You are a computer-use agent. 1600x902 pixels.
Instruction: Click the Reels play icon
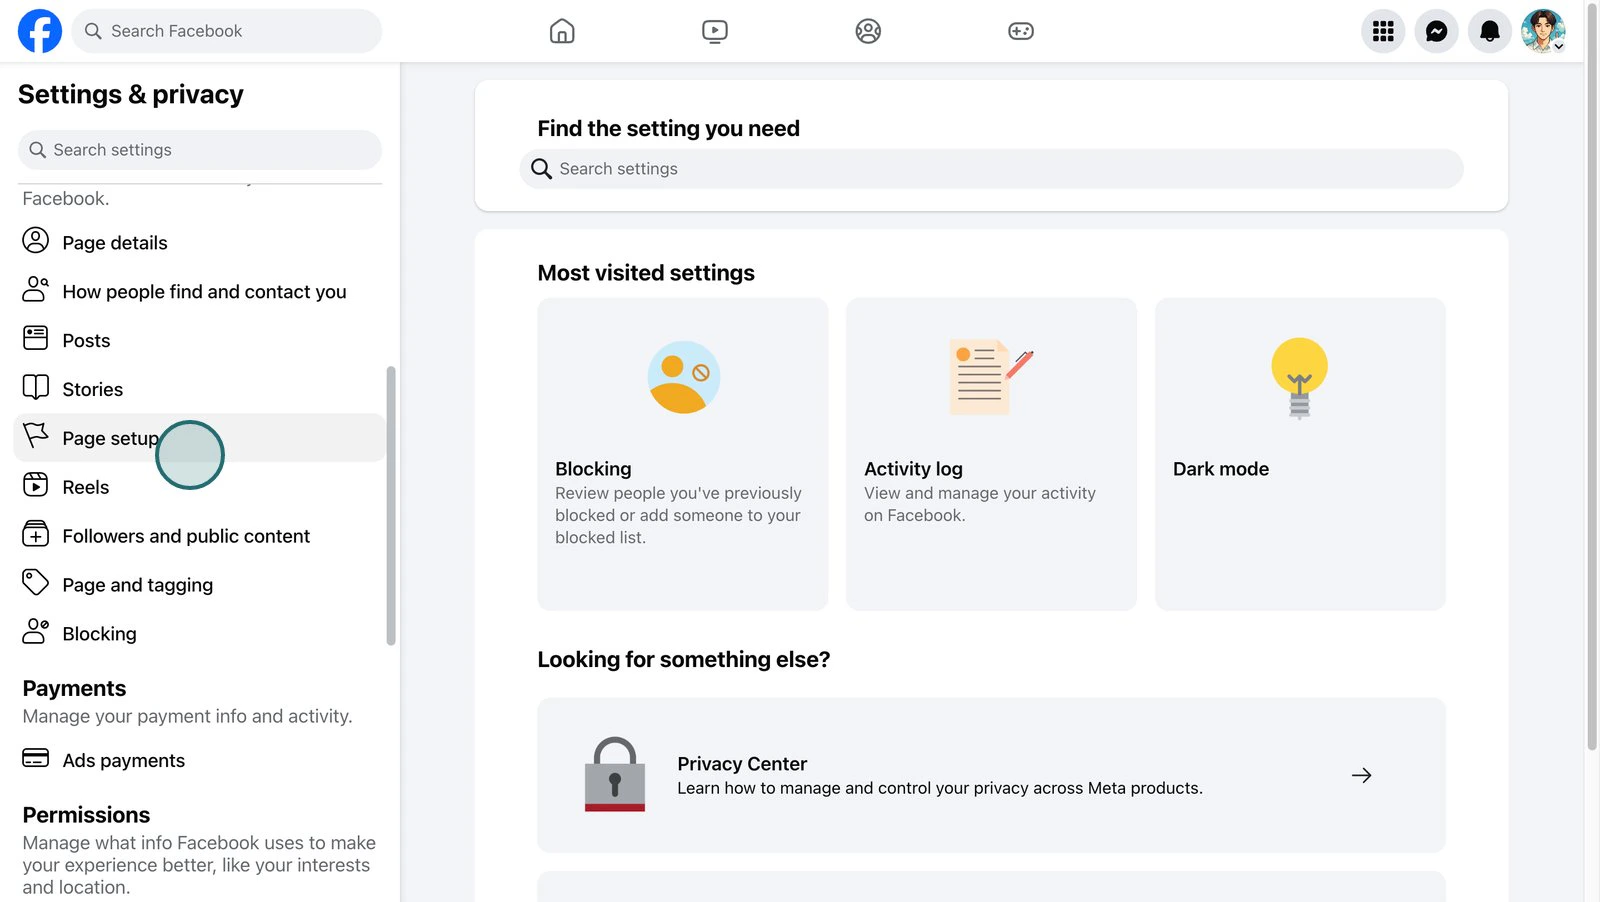(x=36, y=485)
